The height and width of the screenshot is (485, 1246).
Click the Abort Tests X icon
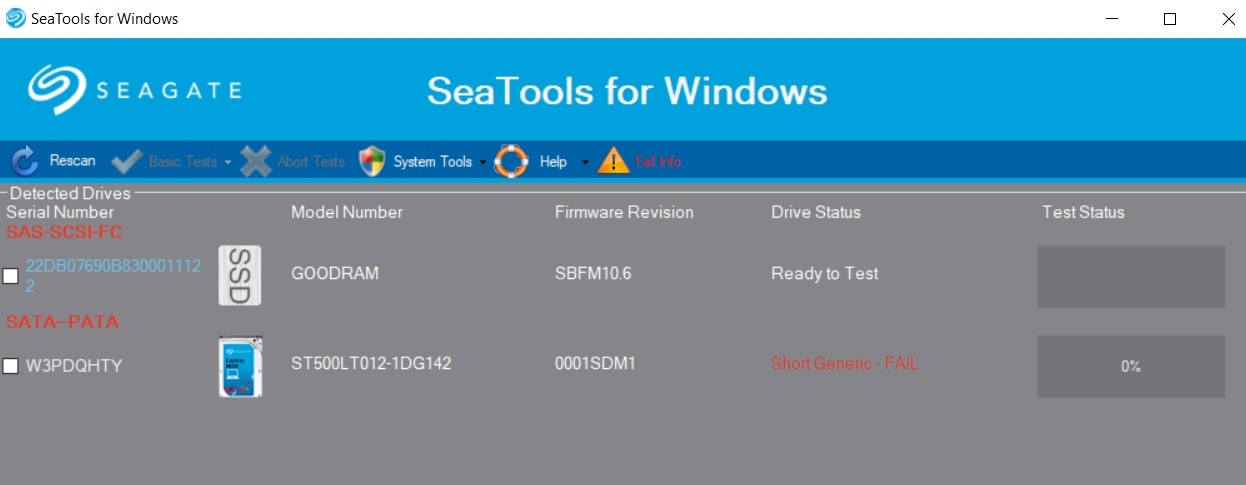[256, 161]
